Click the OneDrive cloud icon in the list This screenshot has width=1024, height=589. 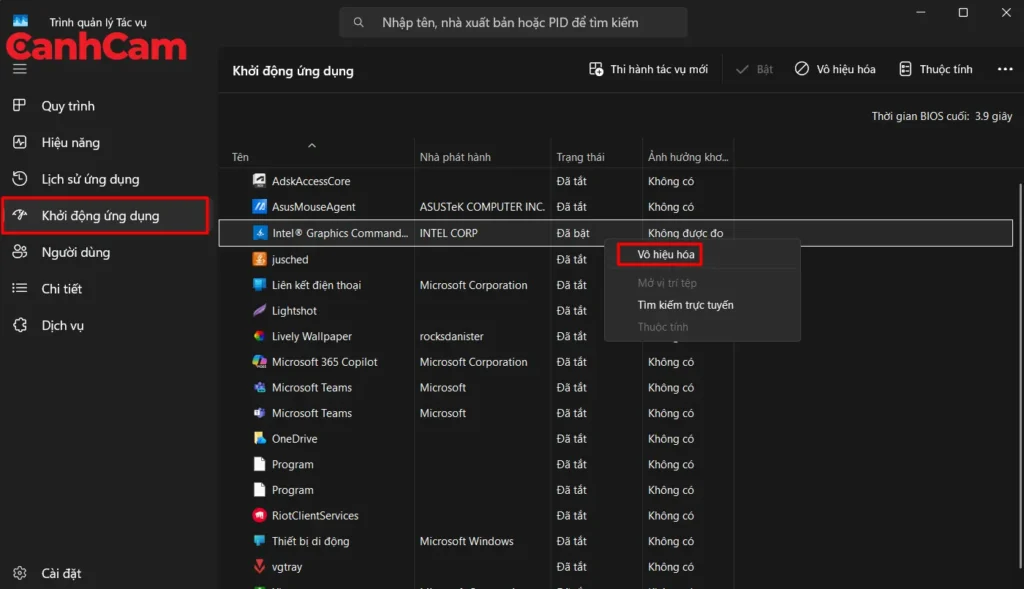[257, 438]
